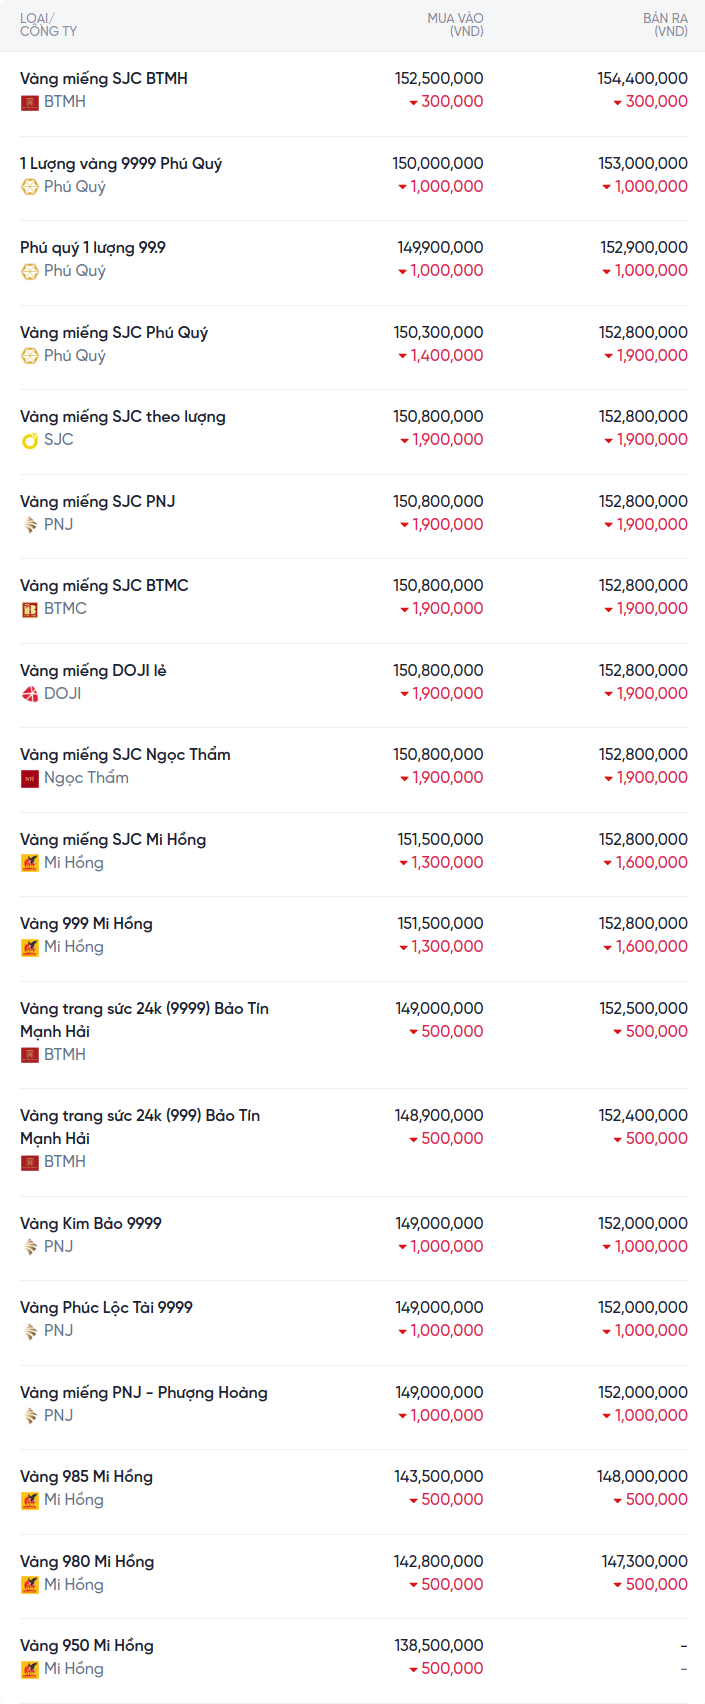The width and height of the screenshot is (705, 1704).
Task: Click the Phú quý 1 lượng 99.9 title
Action: pos(93,247)
